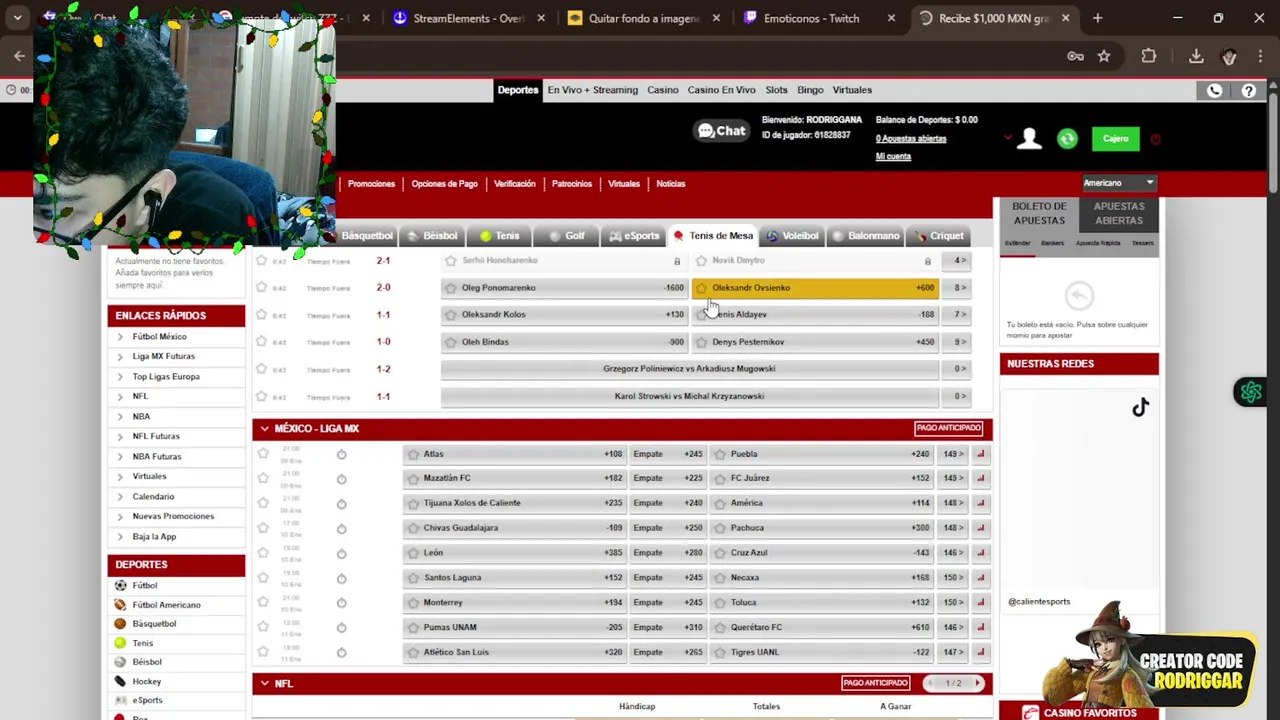Screen dimensions: 1280x720
Task: Click the Básquetbol ball icon in Deportes list
Action: pyautogui.click(x=120, y=624)
